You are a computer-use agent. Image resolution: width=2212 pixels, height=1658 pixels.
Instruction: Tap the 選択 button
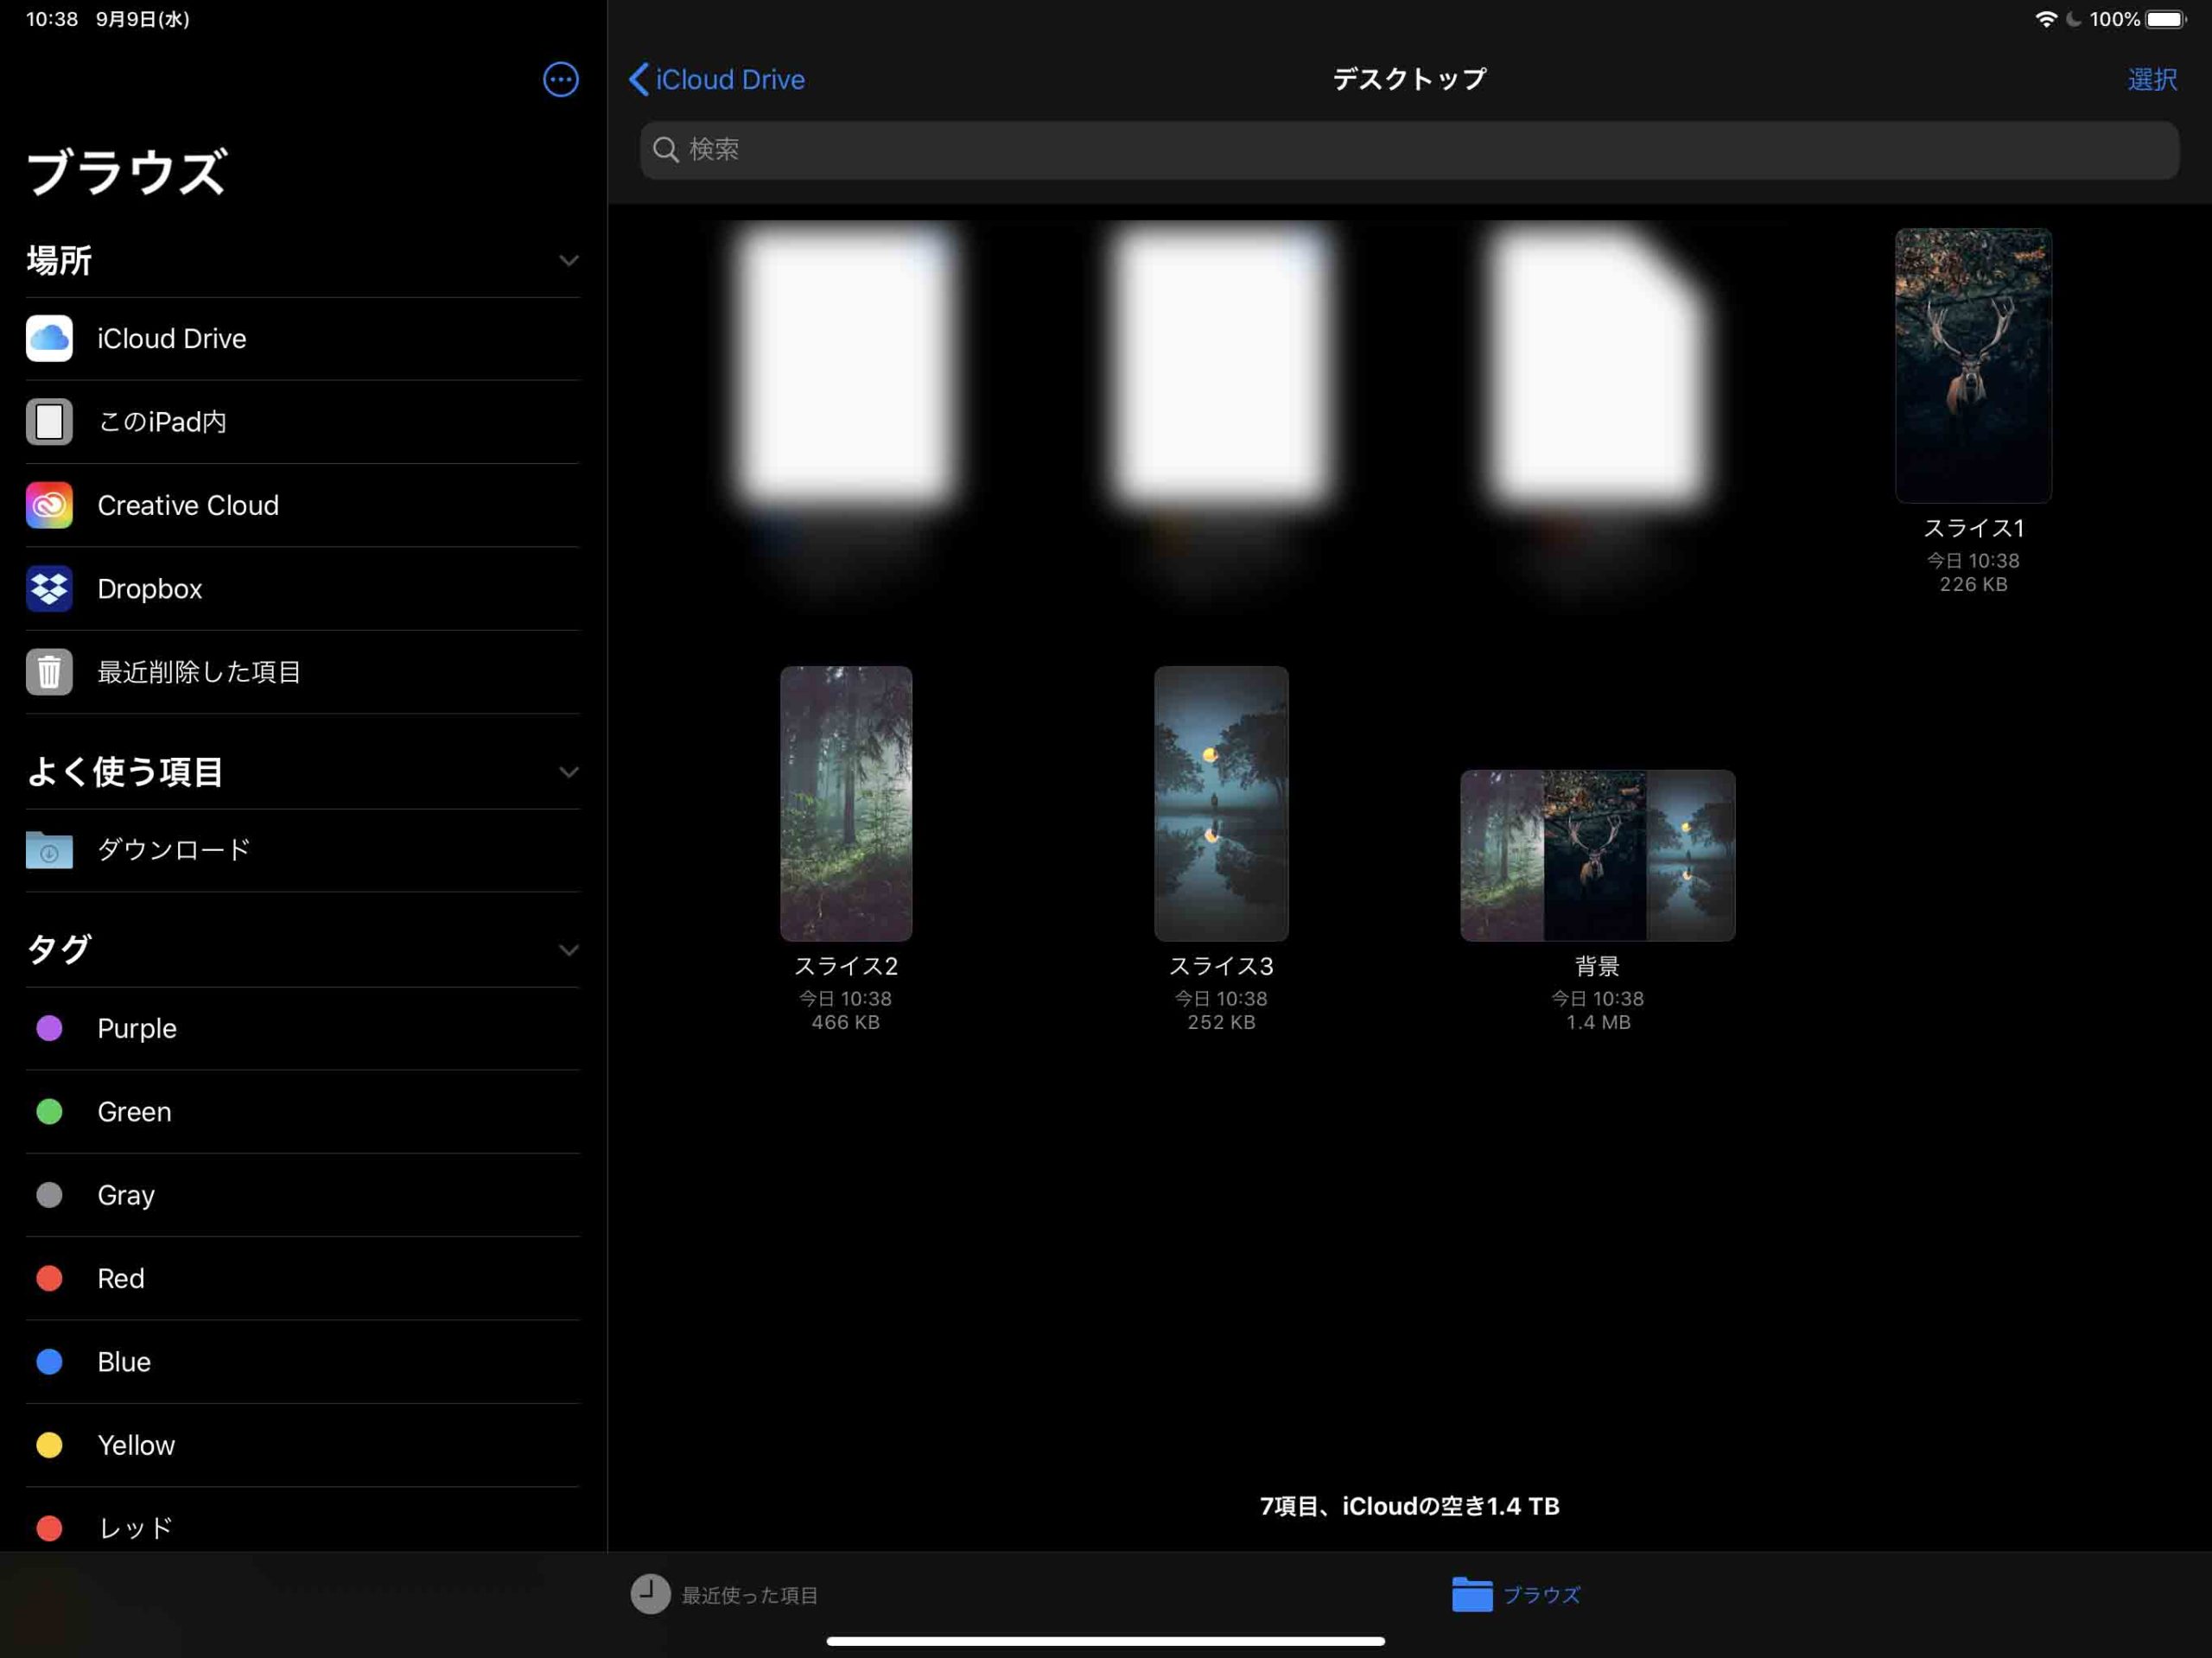click(2151, 79)
